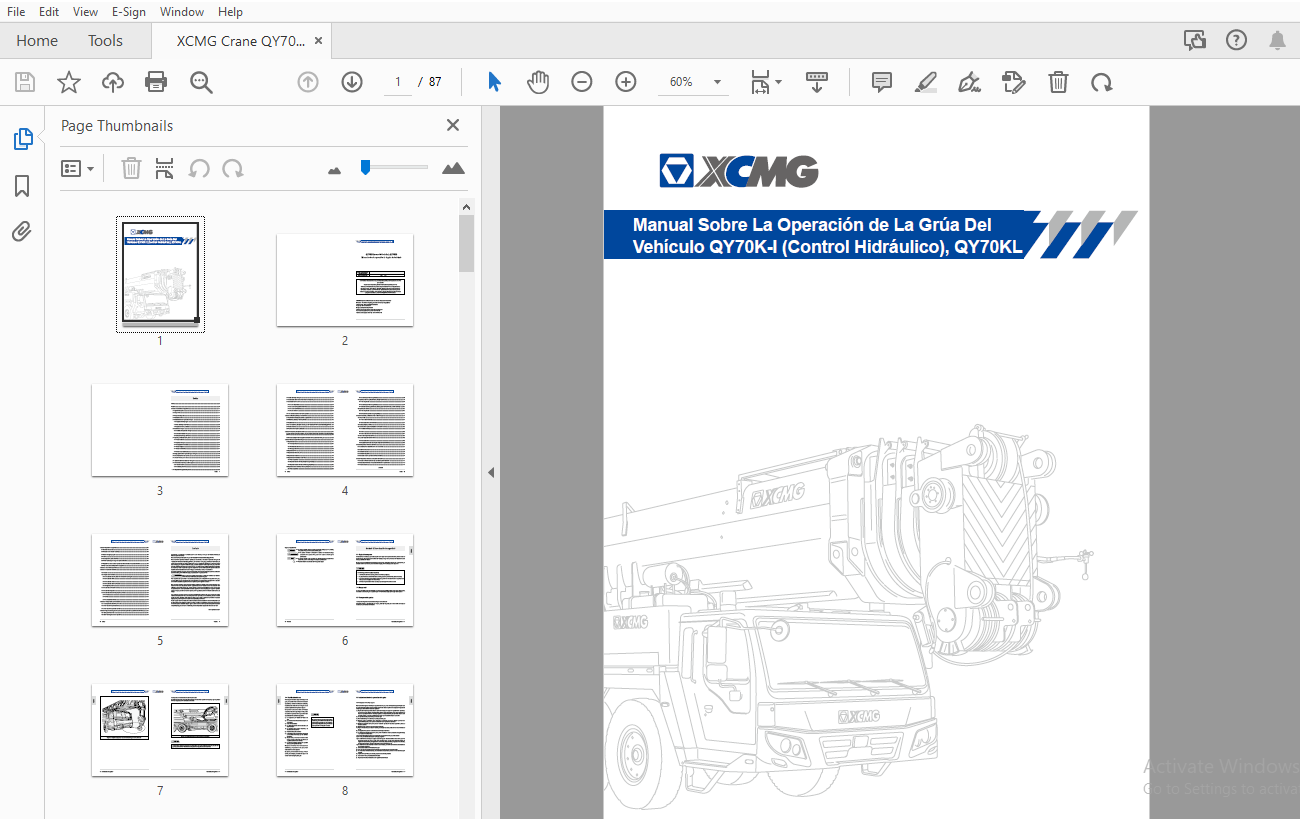Select the XCMG Crane QY70 document tab
The image size is (1300, 819).
click(241, 41)
